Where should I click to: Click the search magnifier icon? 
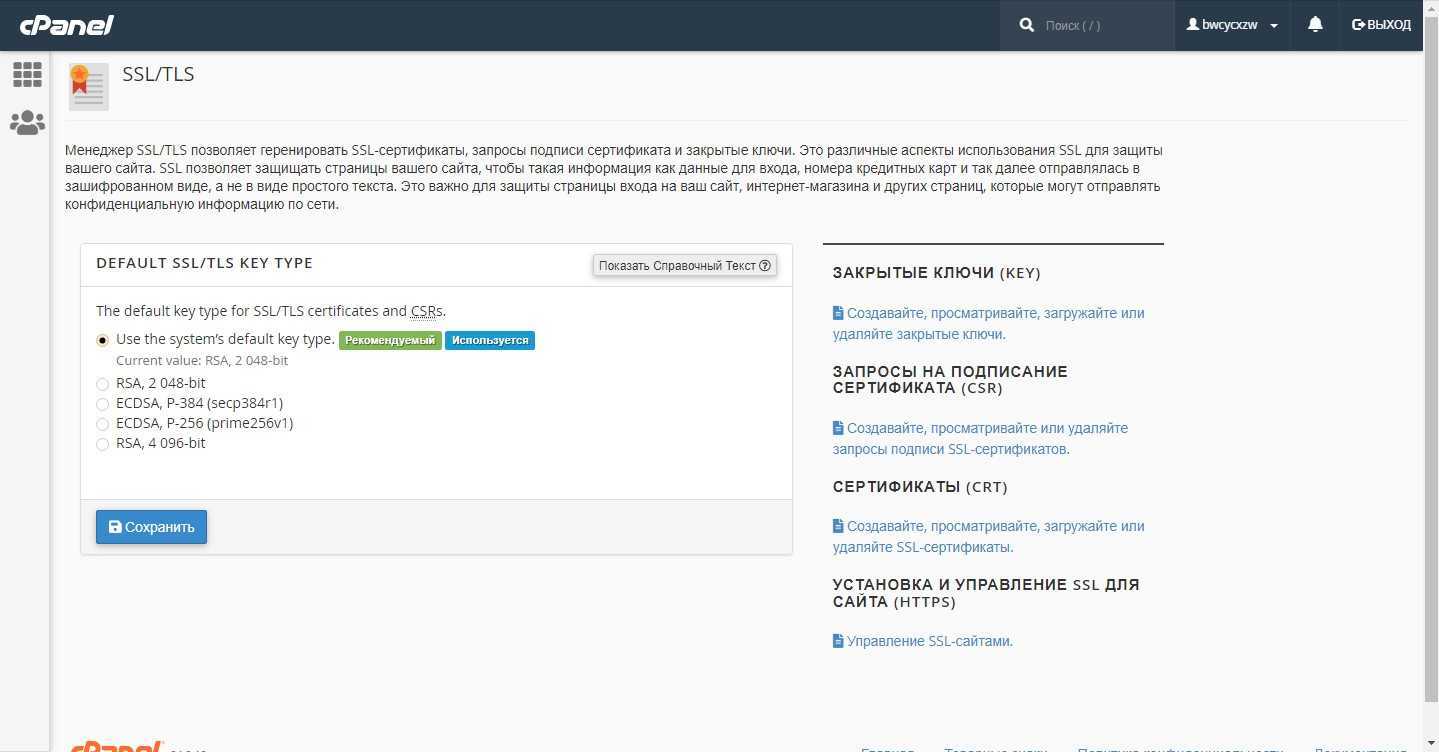click(x=1026, y=25)
